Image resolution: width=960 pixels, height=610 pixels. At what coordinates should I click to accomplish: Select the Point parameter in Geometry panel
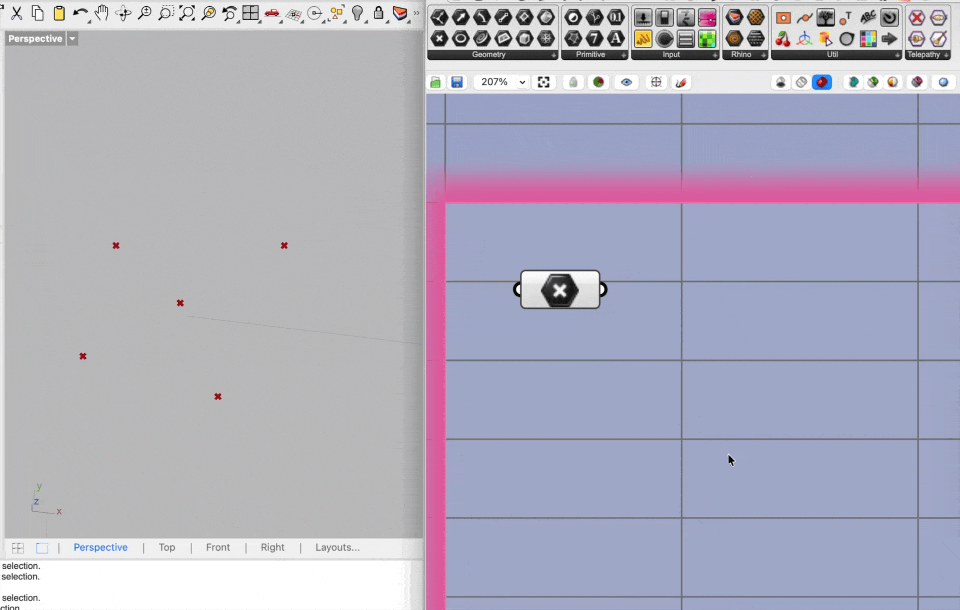(439, 39)
